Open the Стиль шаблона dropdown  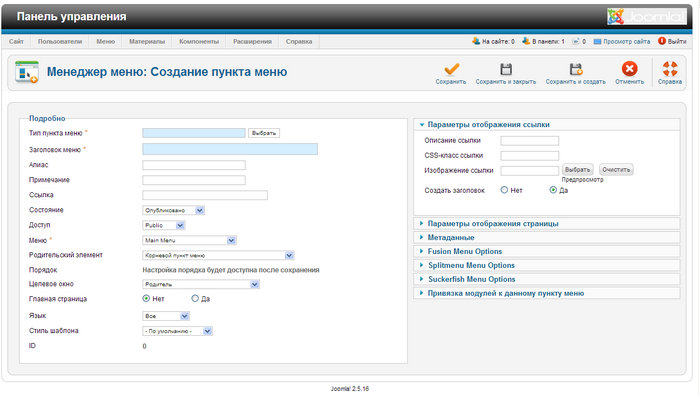(177, 331)
